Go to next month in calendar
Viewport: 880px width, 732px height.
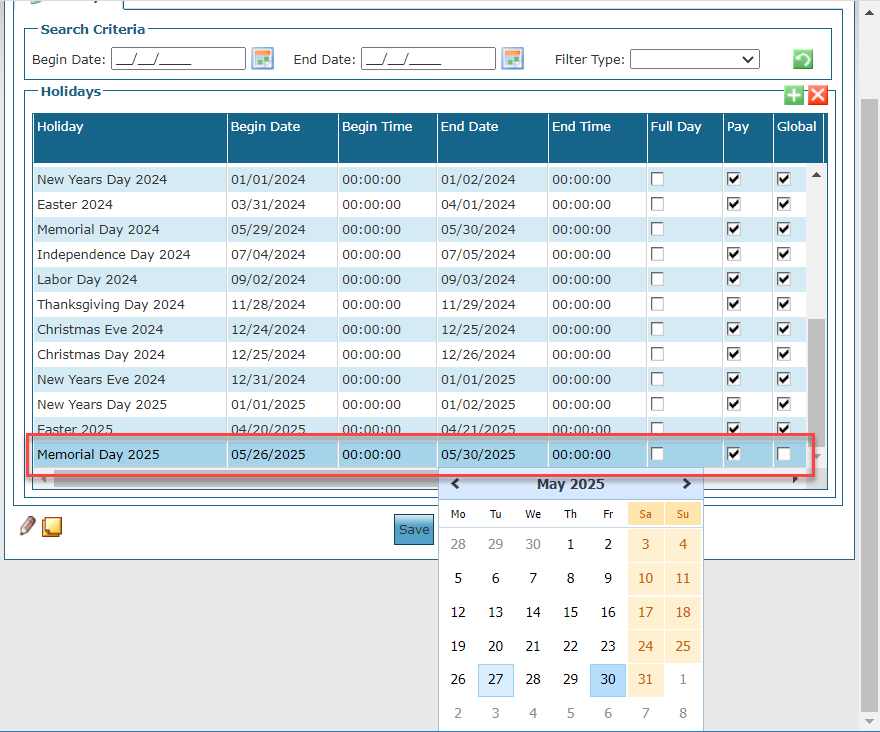coord(686,484)
